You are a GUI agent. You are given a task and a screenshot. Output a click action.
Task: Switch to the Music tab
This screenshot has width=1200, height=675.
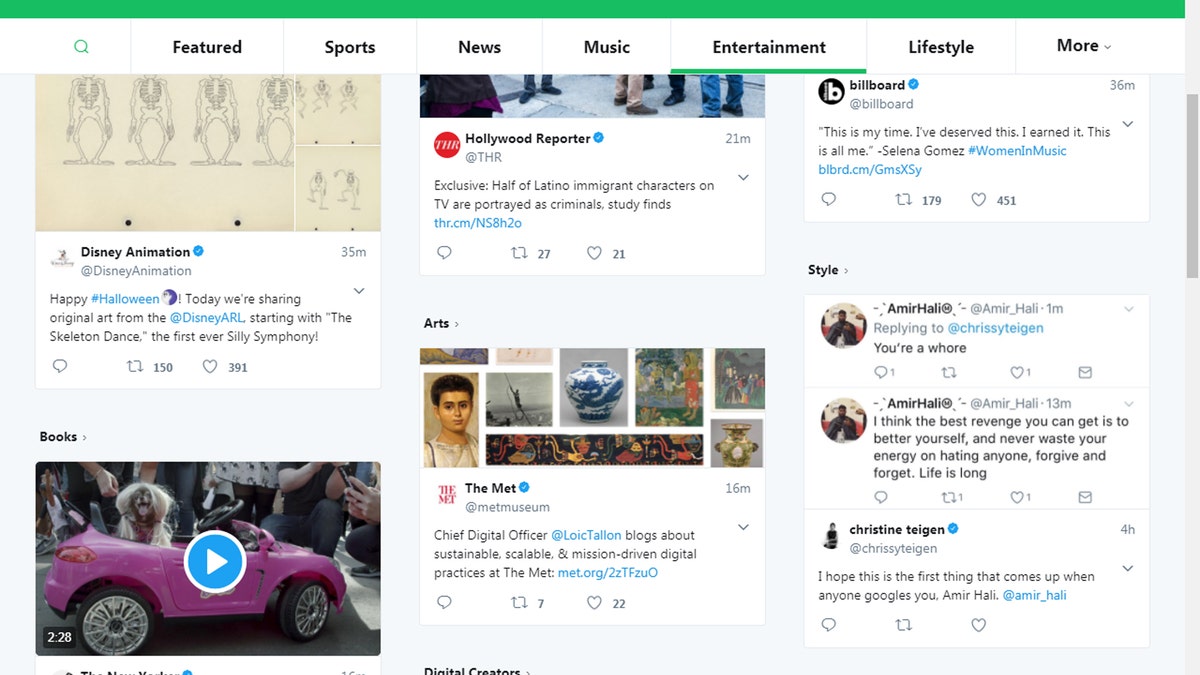(x=607, y=47)
